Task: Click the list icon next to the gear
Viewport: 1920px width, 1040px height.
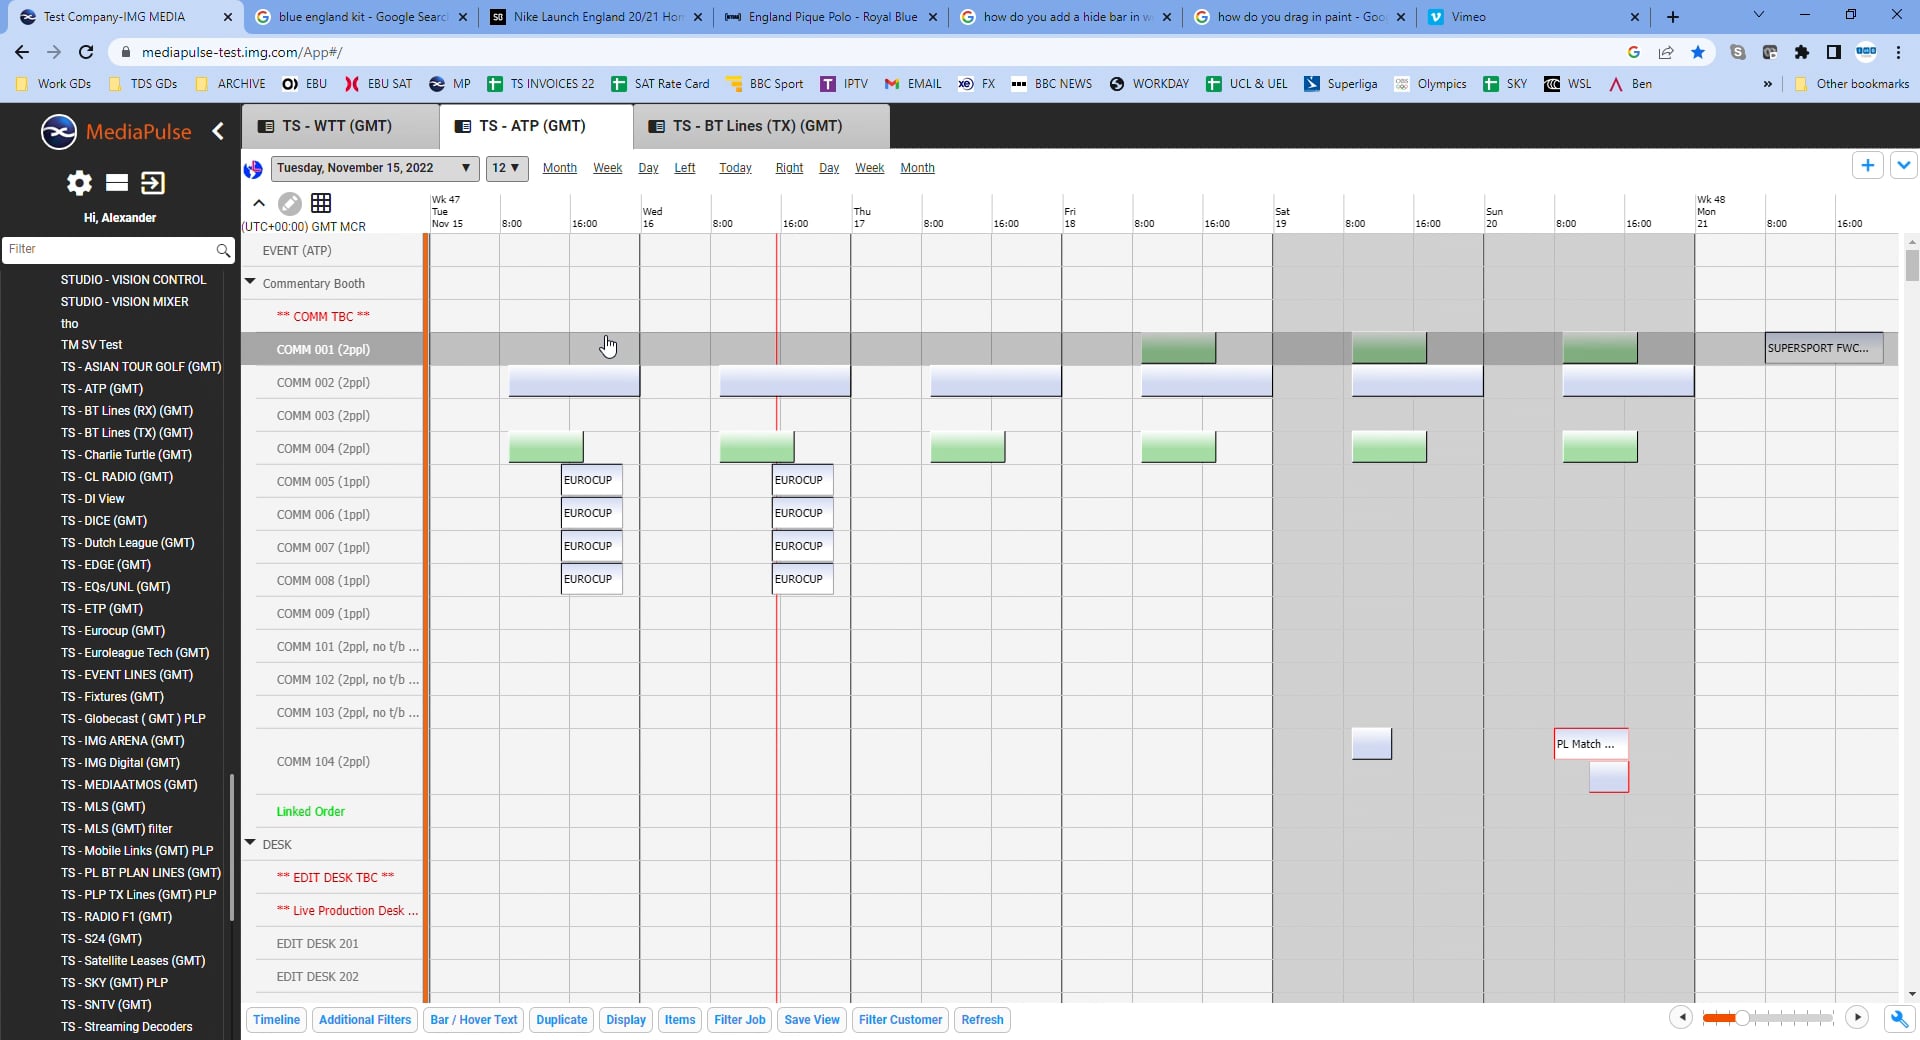Action: click(117, 183)
